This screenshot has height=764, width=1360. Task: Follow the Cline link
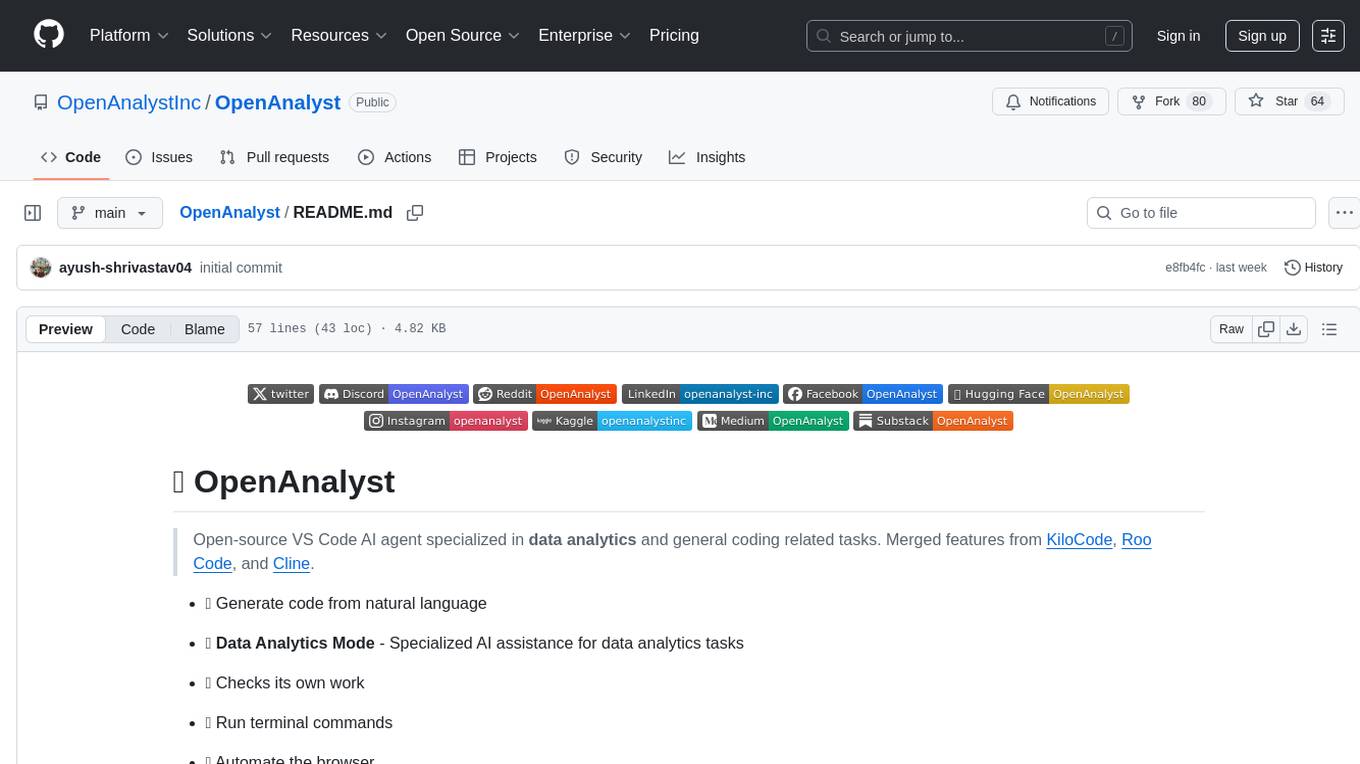pos(291,563)
